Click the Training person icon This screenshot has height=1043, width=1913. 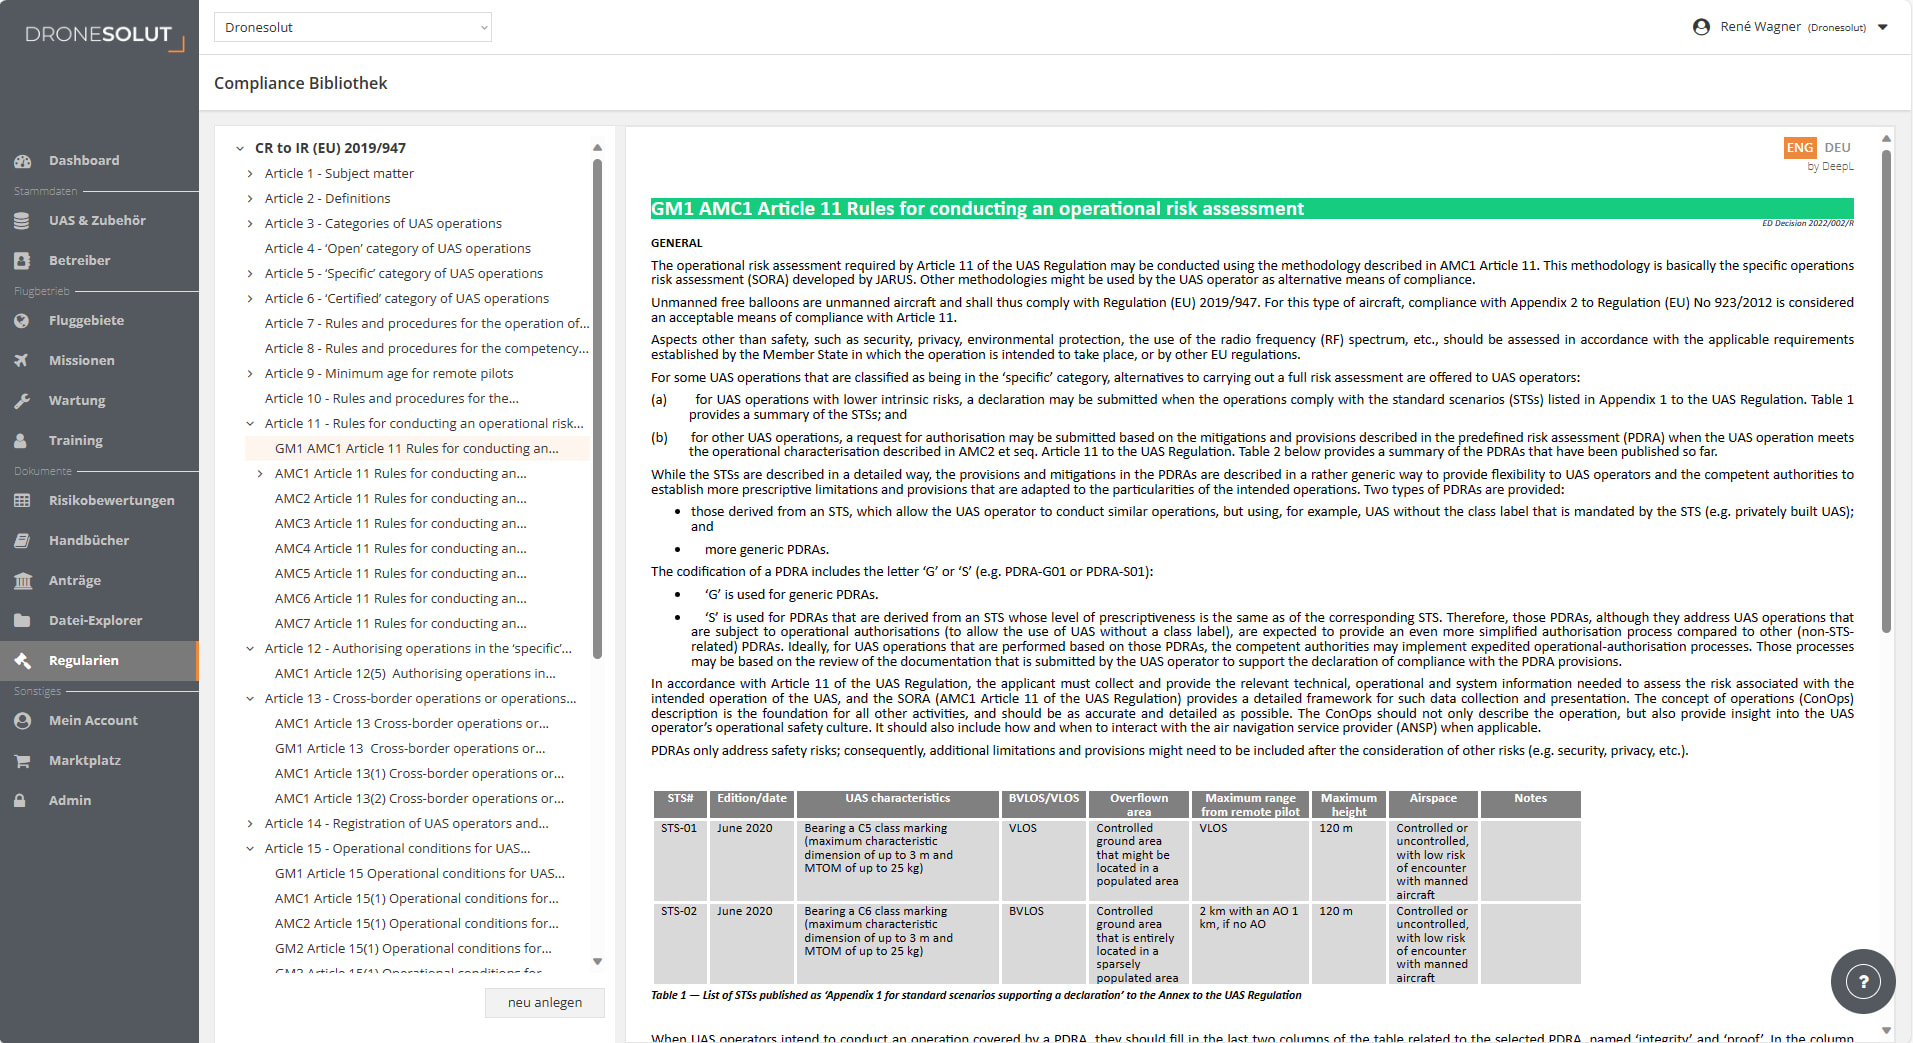pyautogui.click(x=22, y=441)
